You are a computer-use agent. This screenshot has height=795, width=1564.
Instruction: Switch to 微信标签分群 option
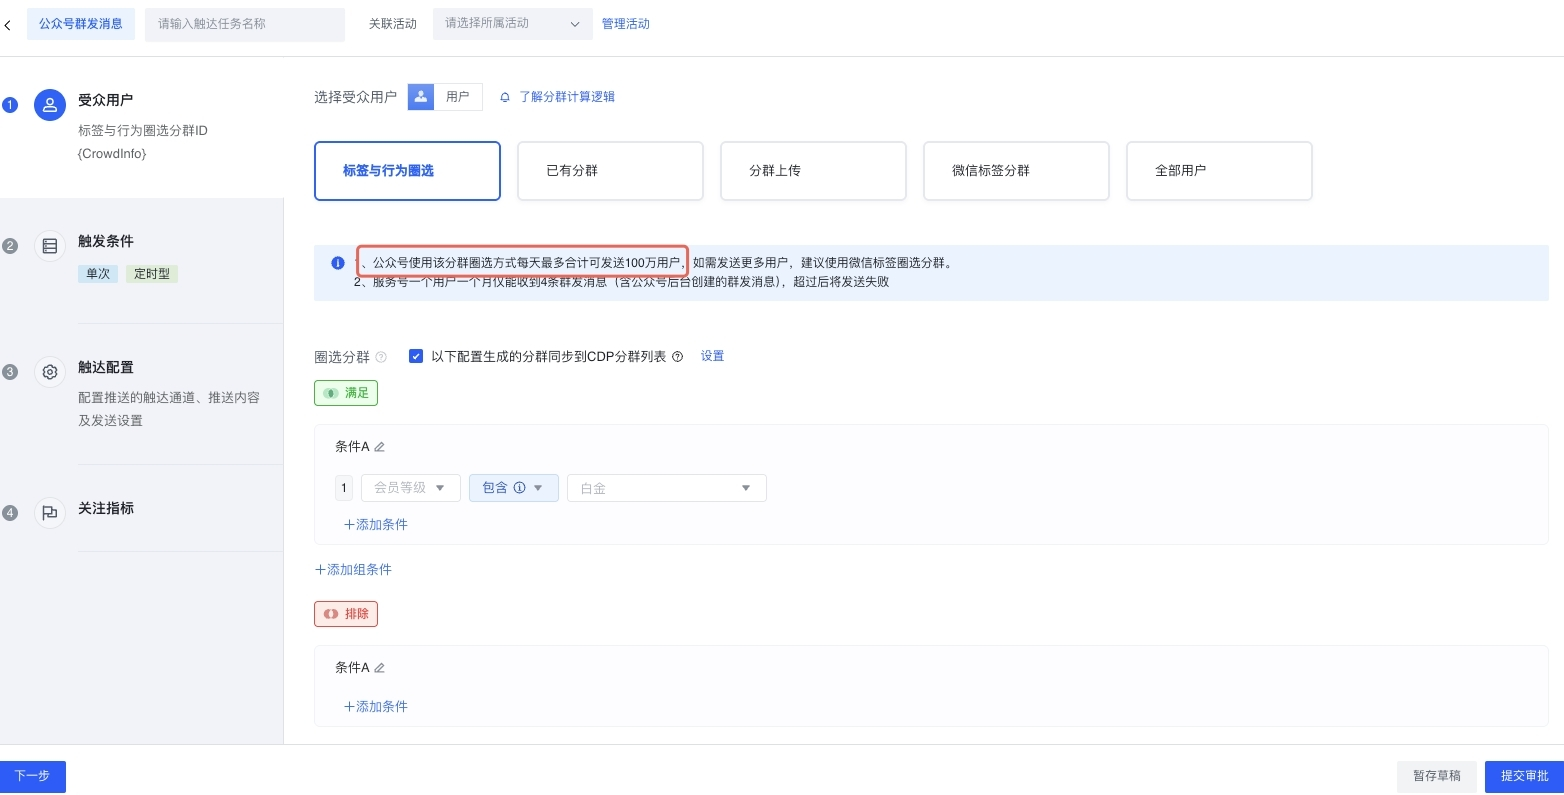click(1016, 171)
